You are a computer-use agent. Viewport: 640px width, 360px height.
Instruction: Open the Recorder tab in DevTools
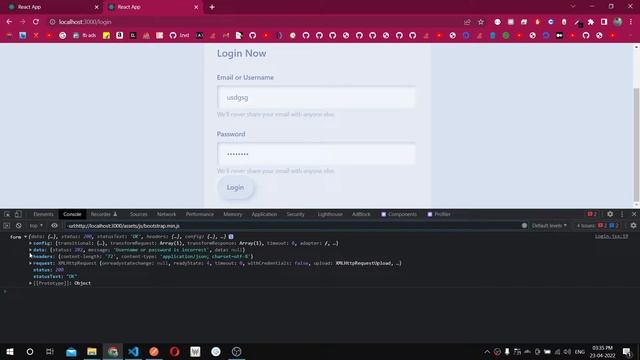104,214
